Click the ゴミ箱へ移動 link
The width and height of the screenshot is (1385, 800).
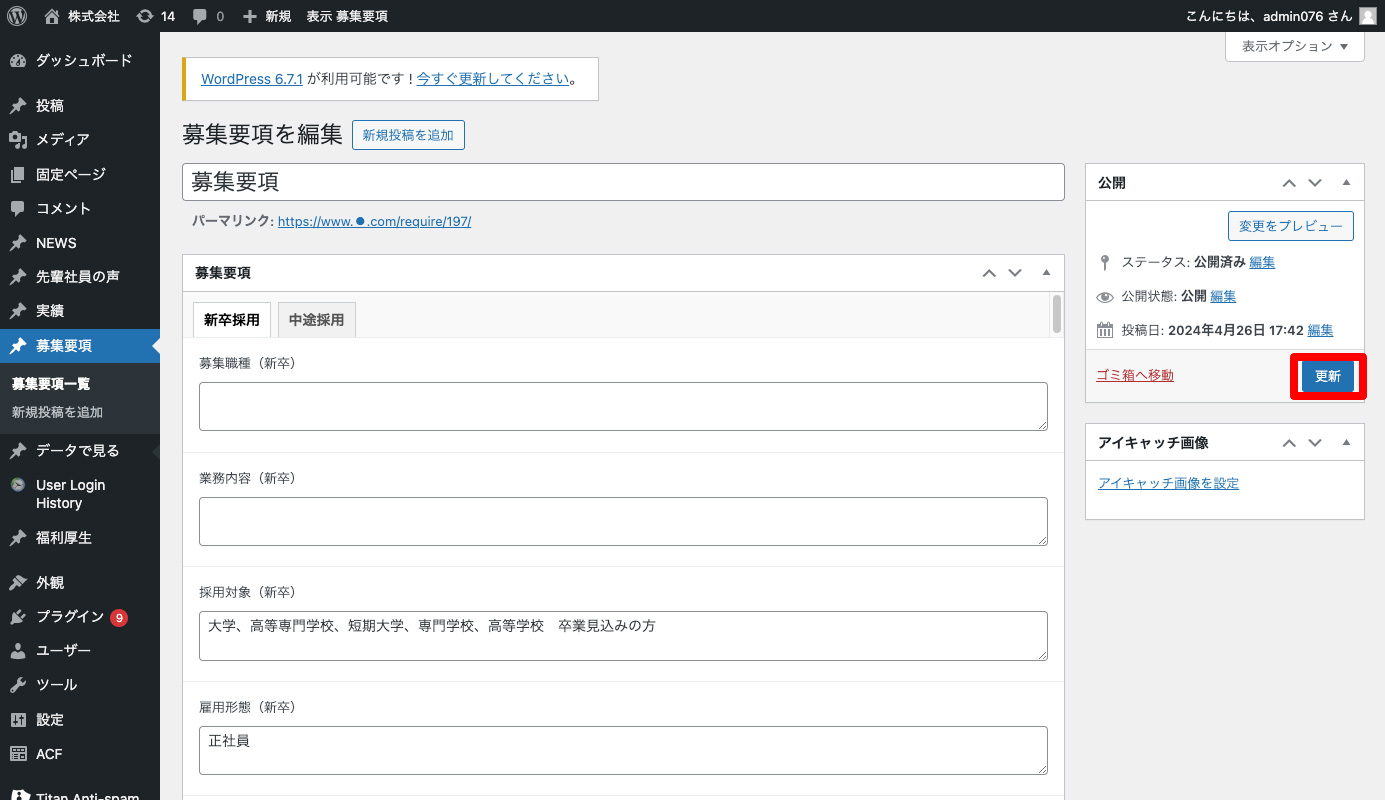tap(1135, 376)
